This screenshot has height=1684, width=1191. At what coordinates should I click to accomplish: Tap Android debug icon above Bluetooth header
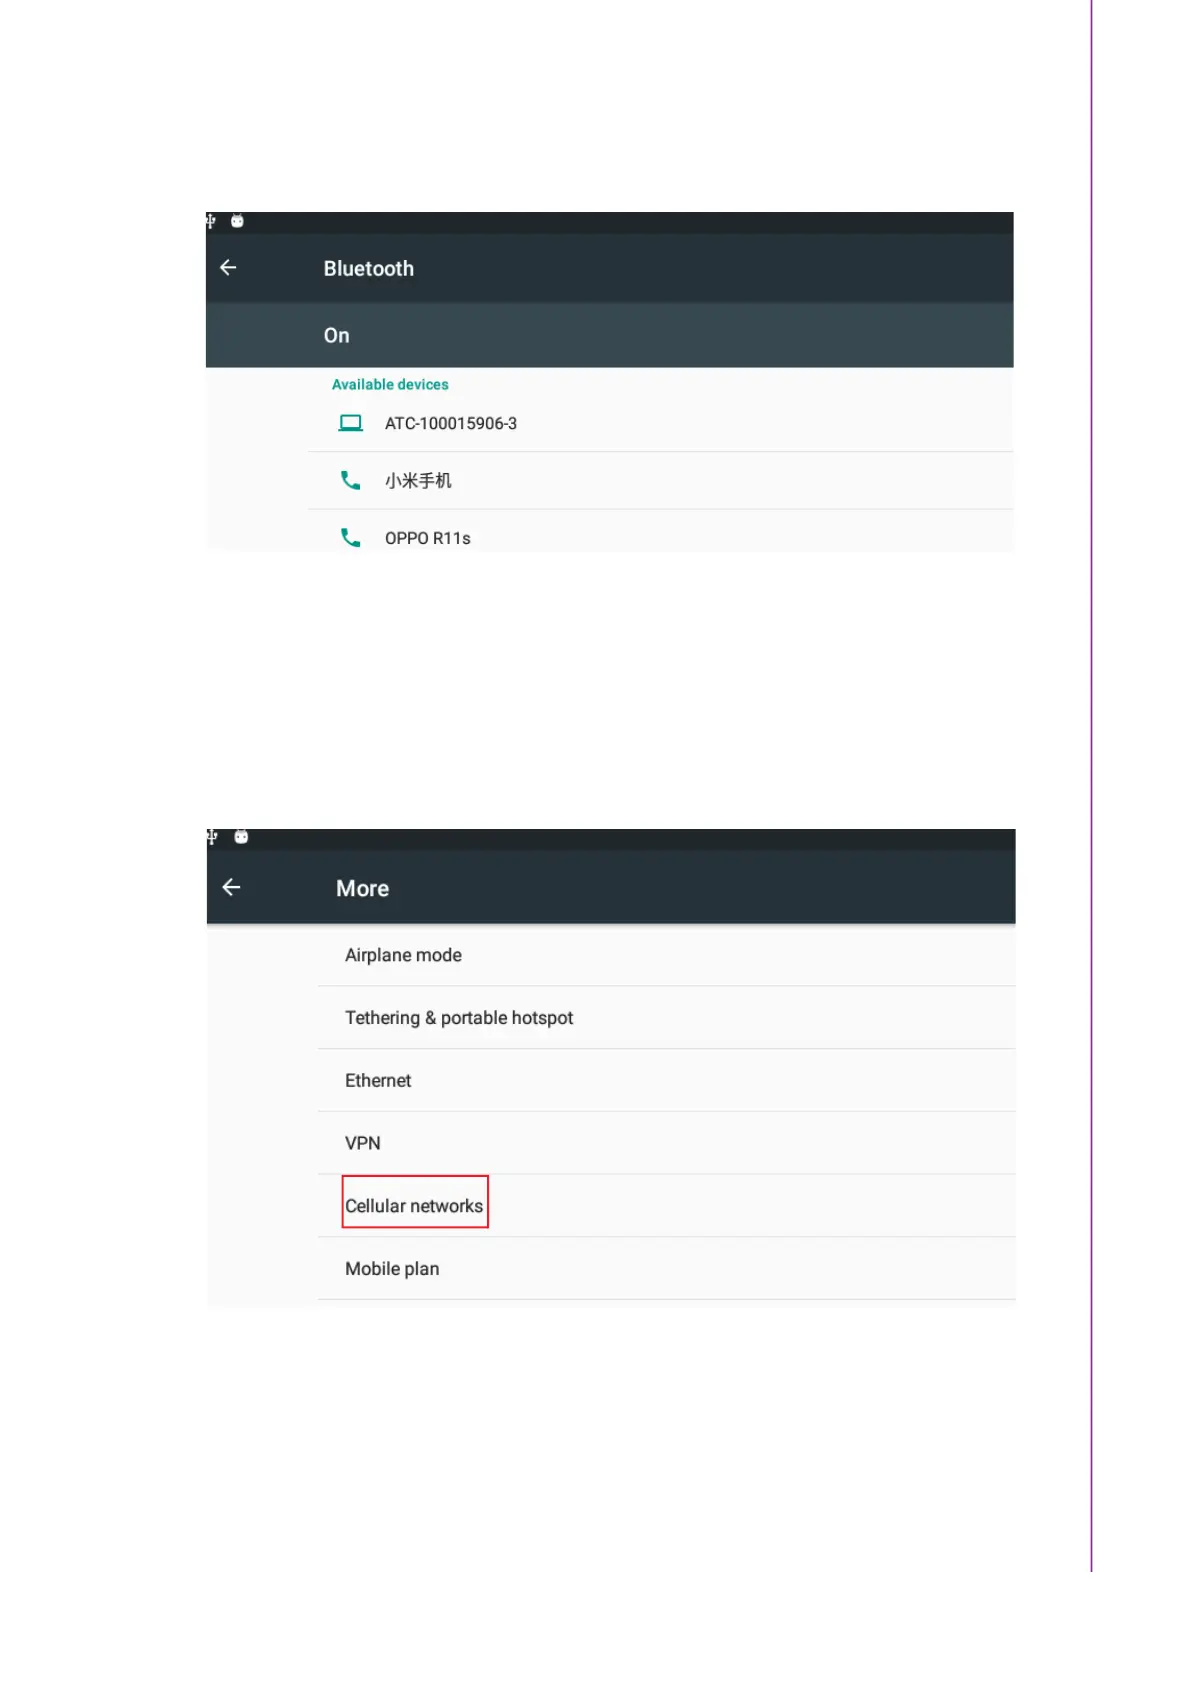click(237, 221)
